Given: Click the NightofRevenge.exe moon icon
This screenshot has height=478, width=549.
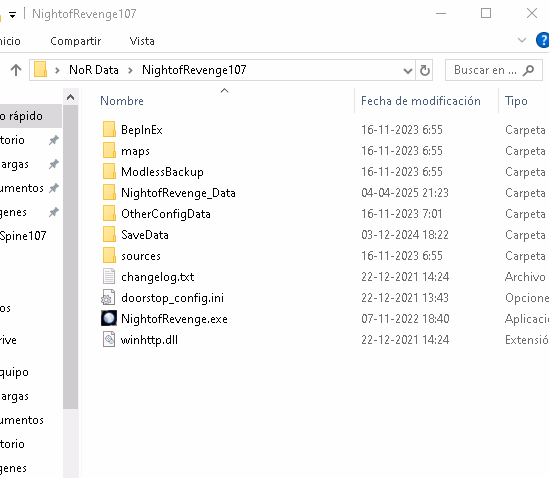Looking at the screenshot, I should point(109,319).
